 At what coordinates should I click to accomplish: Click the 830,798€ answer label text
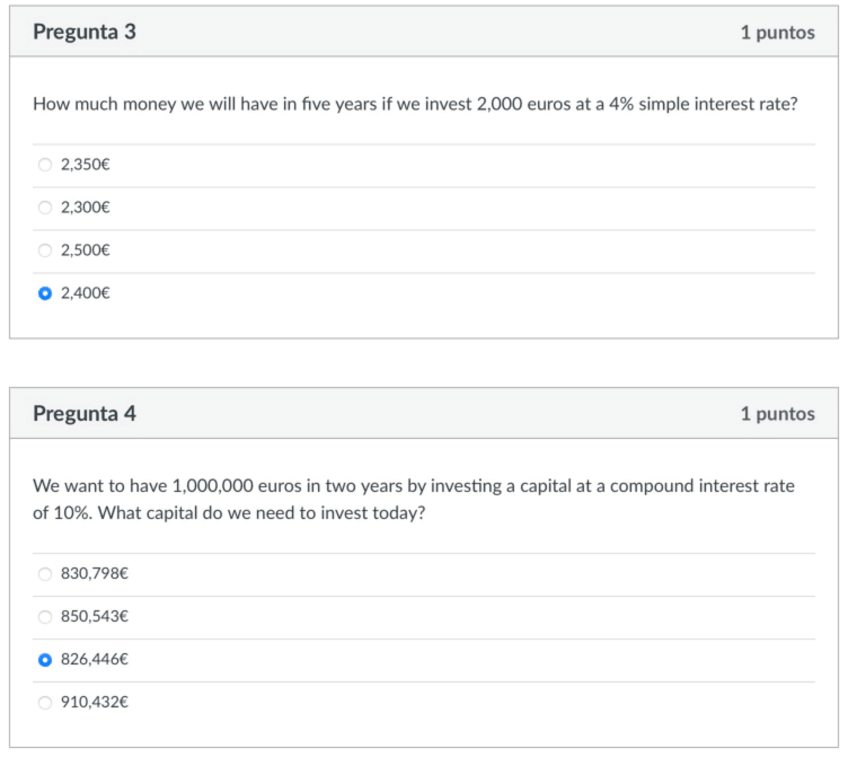95,574
